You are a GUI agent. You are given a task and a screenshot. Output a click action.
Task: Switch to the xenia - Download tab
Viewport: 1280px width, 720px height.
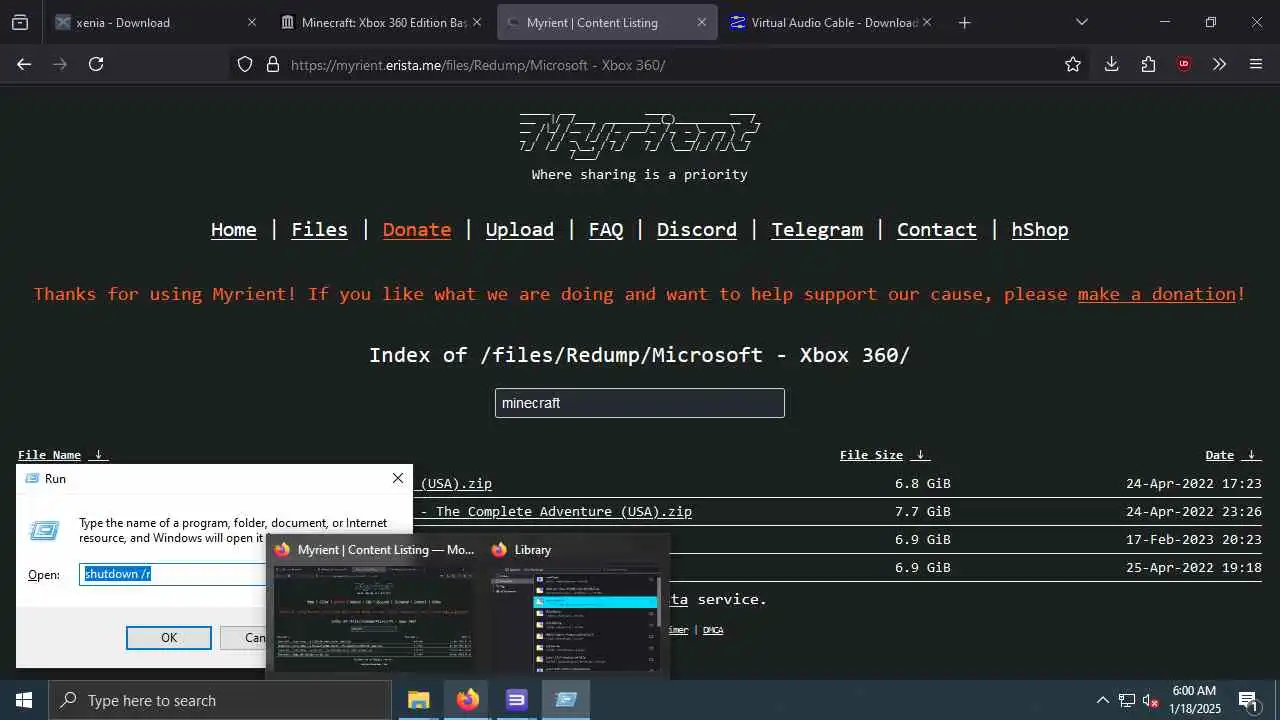coord(158,22)
